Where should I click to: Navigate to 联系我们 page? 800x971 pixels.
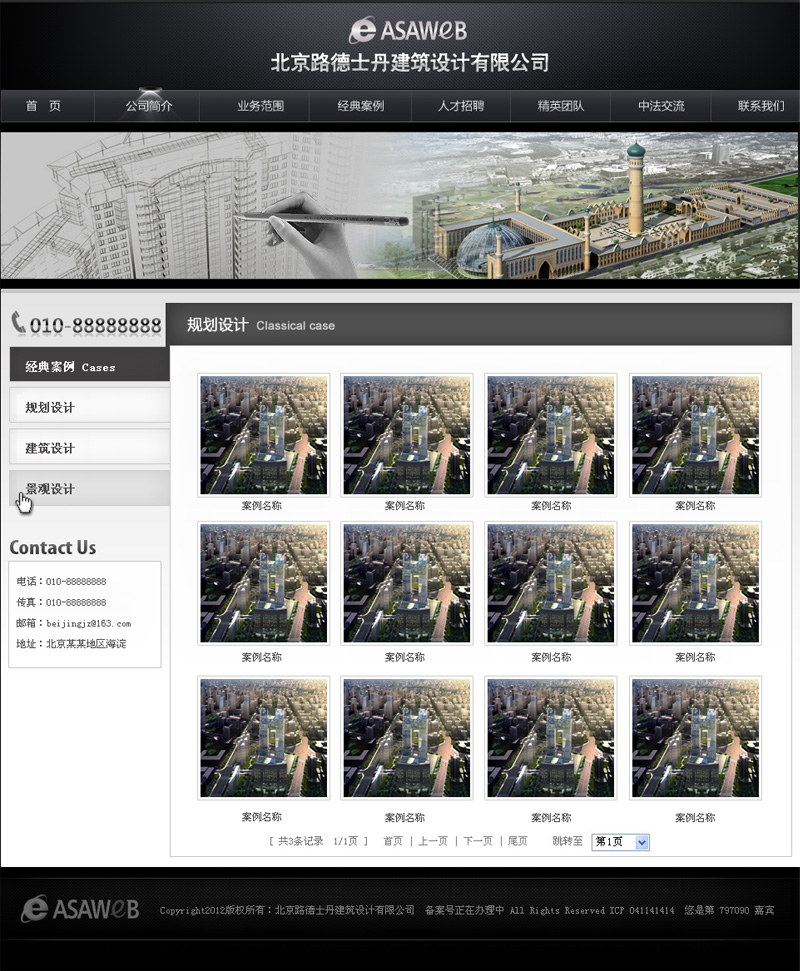click(x=760, y=106)
